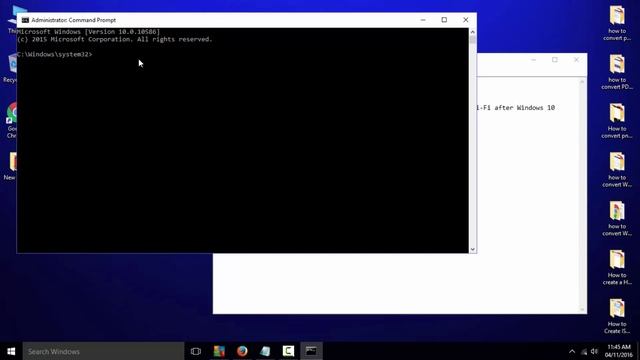Click 'after Windows 10' text in Notepad
Image resolution: width=640 pixels, height=360 pixels.
coord(524,108)
